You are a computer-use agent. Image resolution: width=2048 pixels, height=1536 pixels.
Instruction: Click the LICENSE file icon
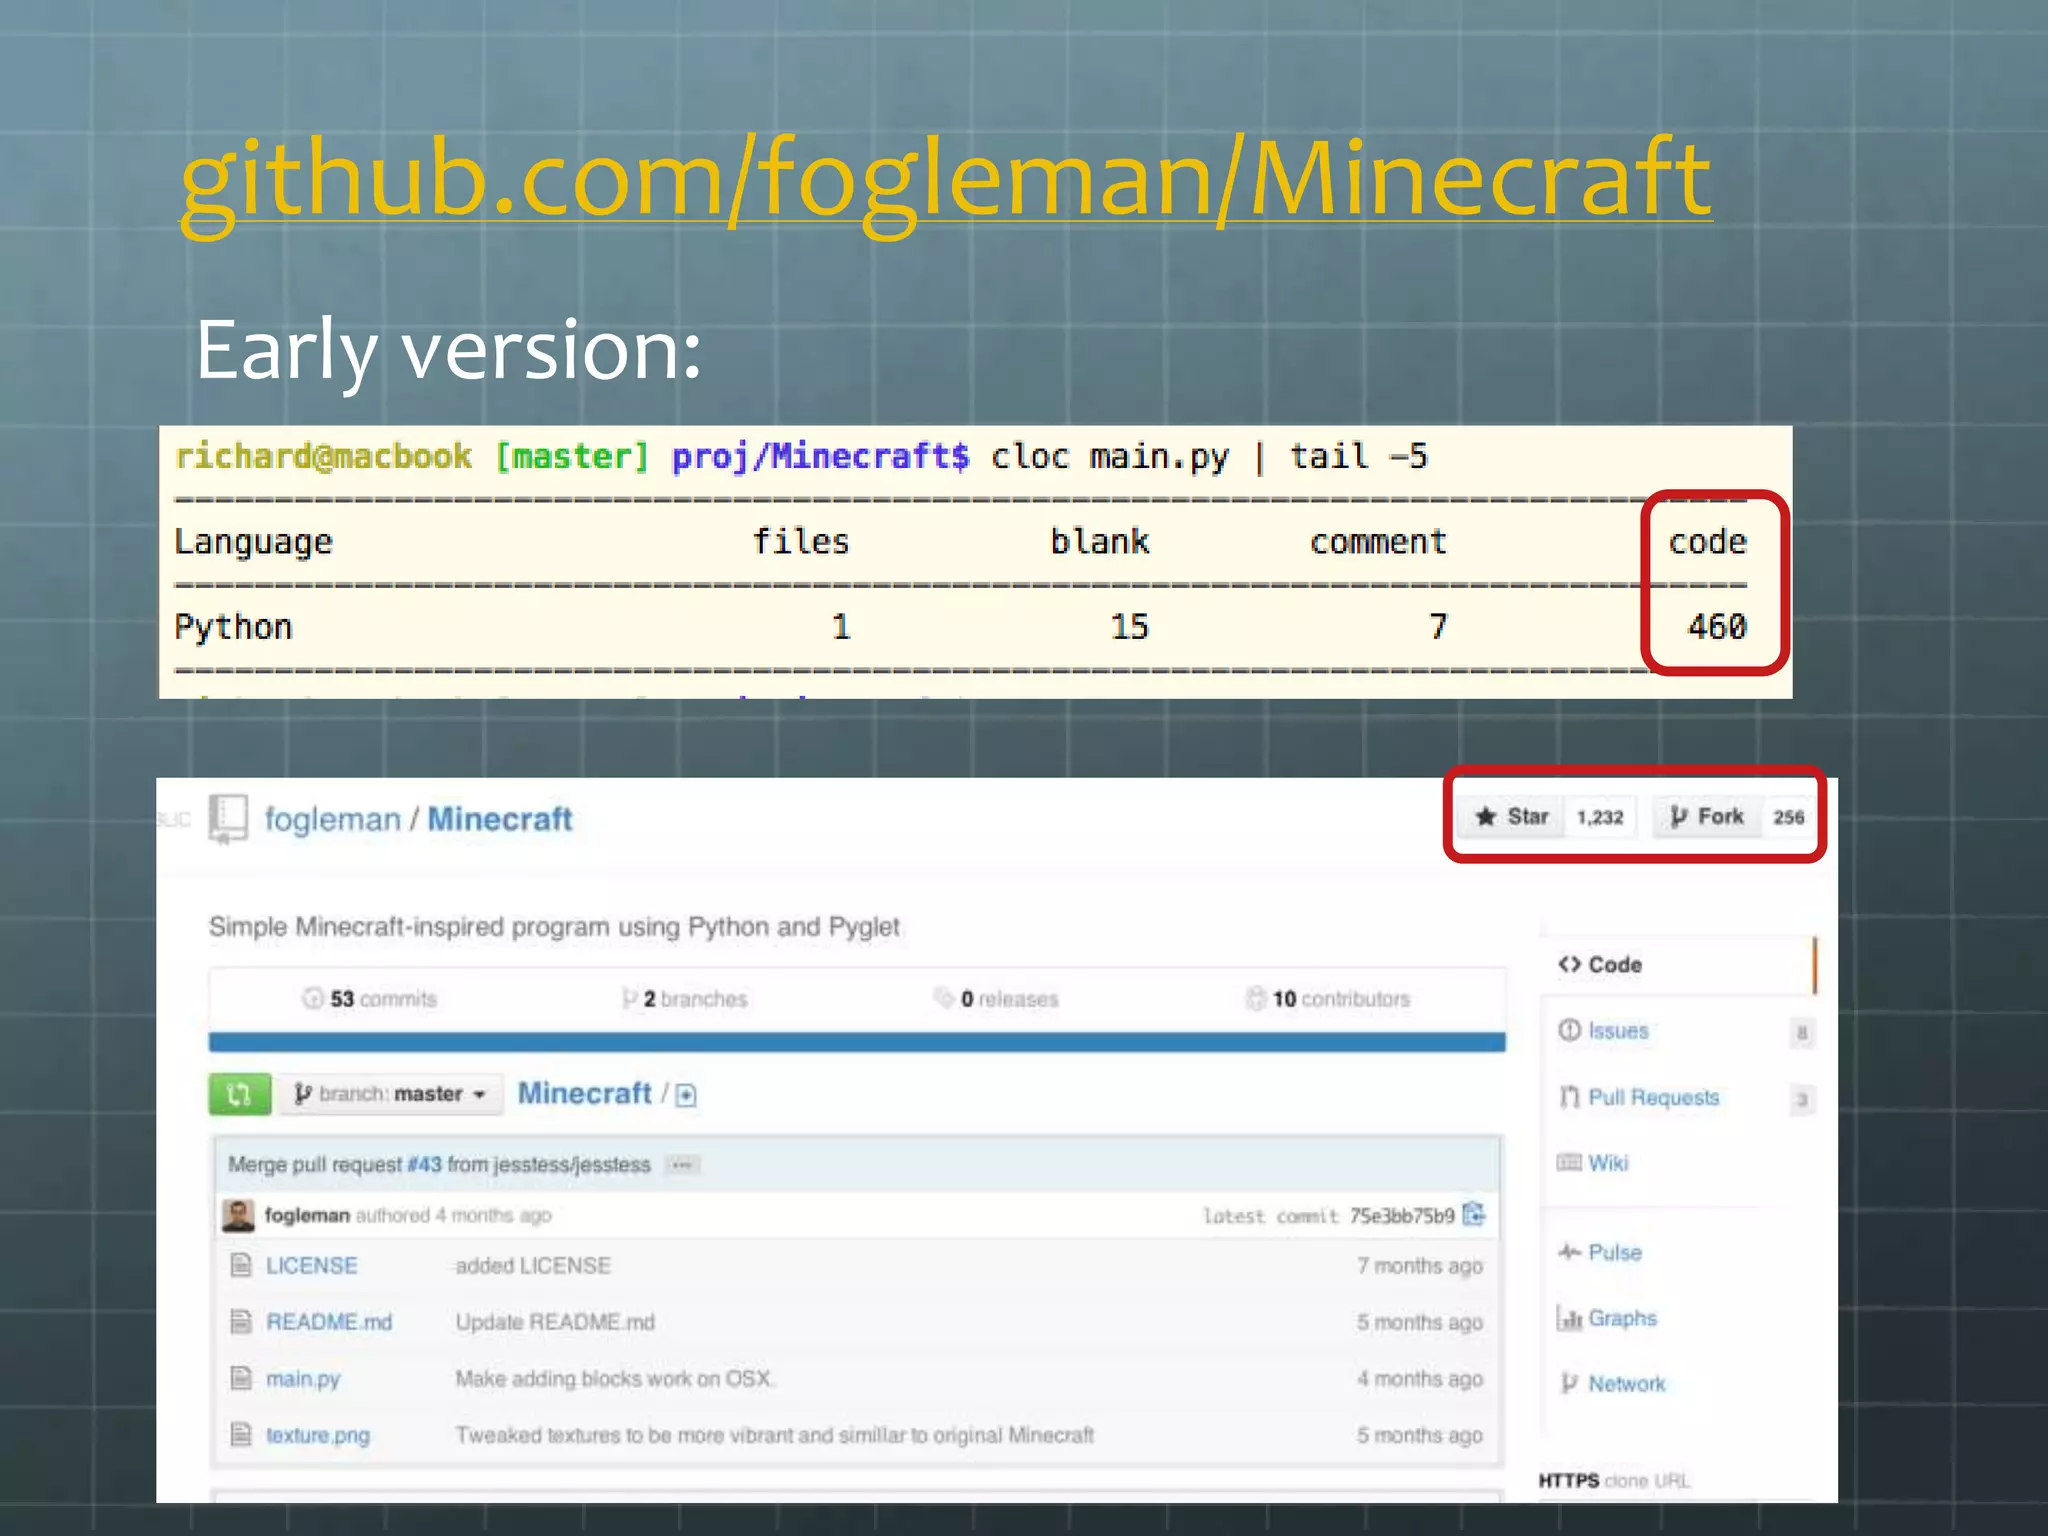241,1266
